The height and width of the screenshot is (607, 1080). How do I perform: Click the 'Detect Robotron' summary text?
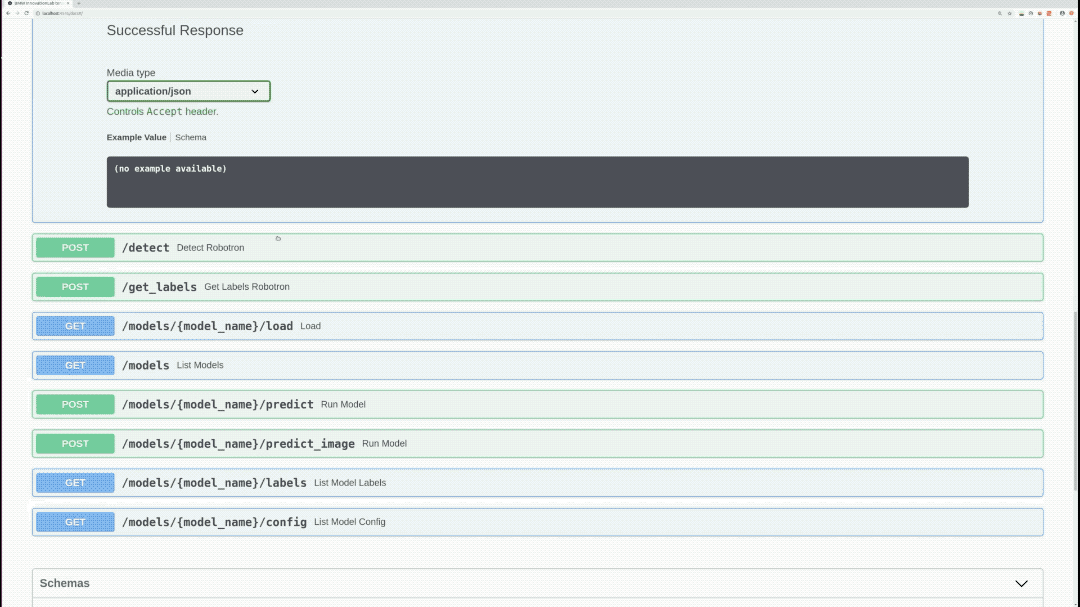coord(210,247)
